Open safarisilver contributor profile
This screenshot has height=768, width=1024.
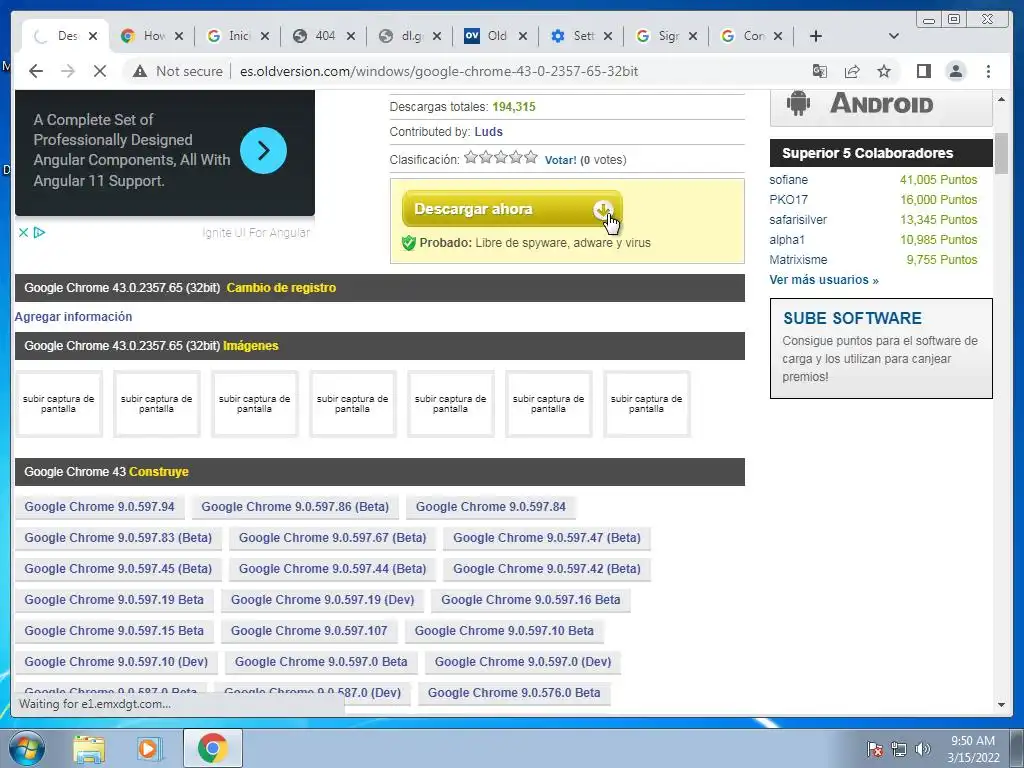coord(798,219)
